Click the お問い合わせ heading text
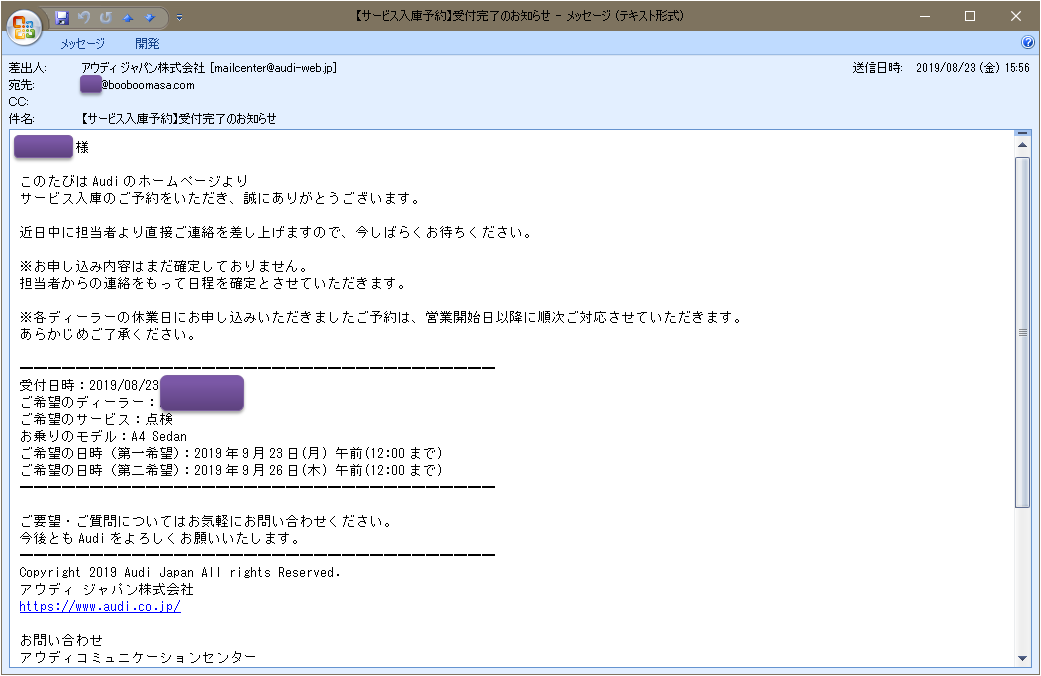The height and width of the screenshot is (676, 1041). click(61, 640)
